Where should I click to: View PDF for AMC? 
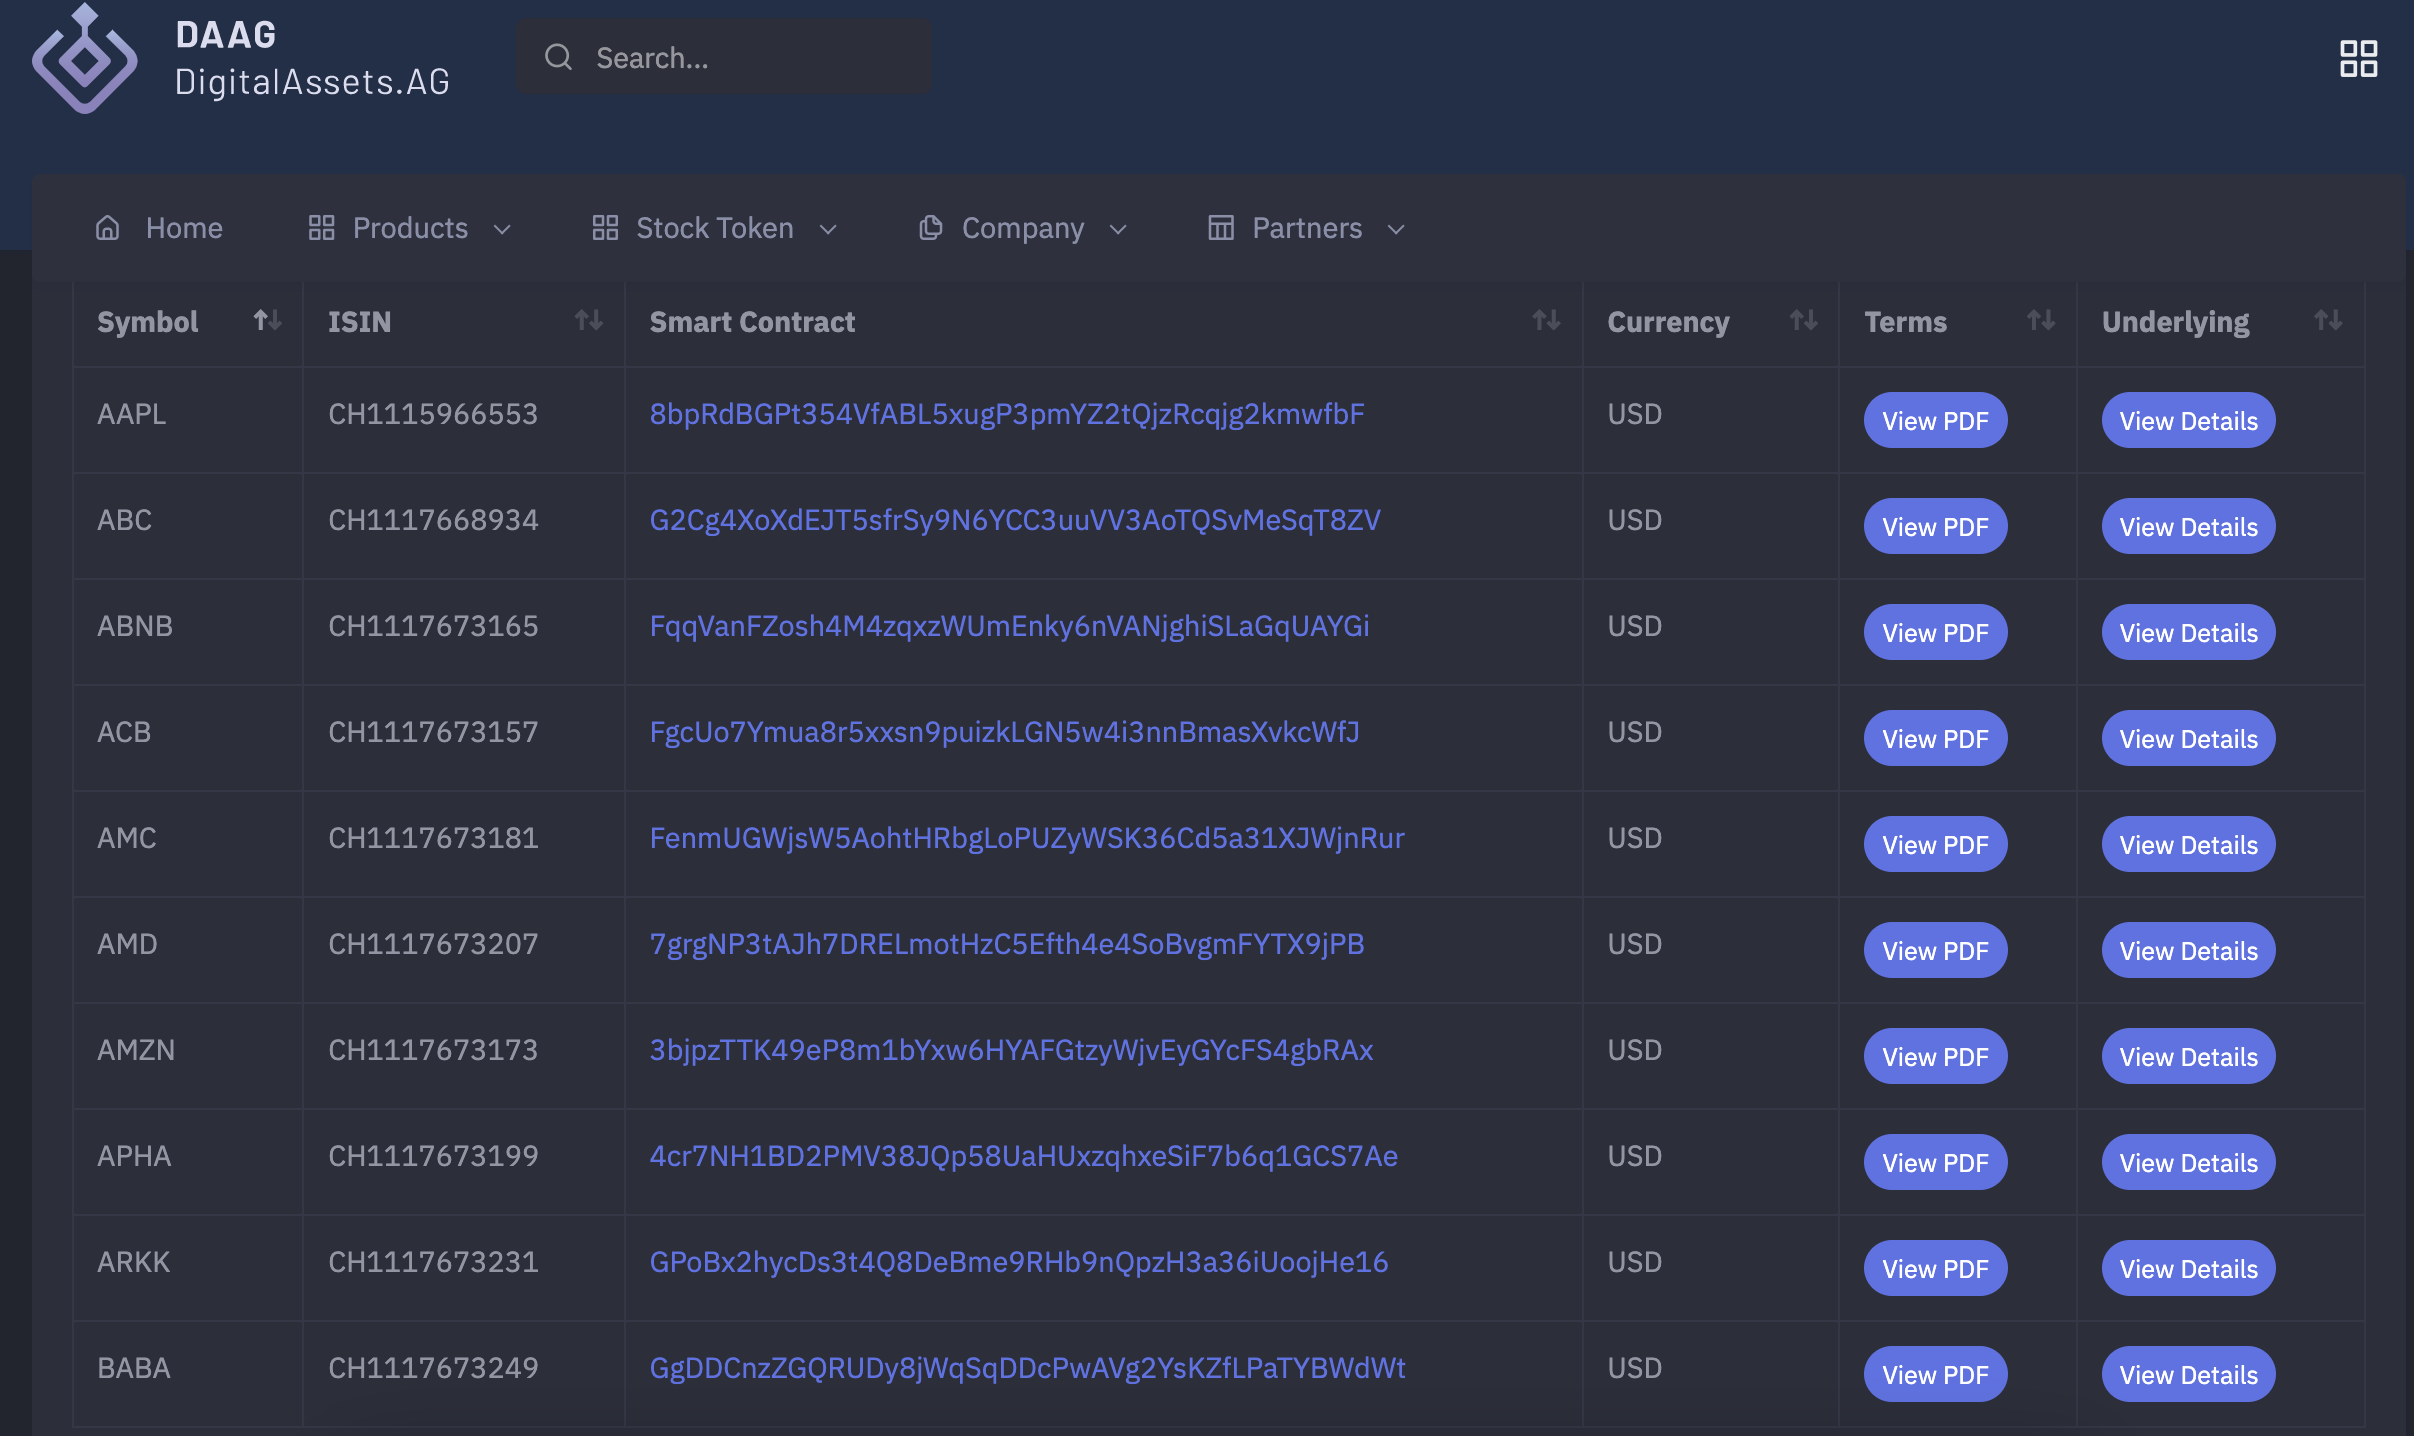click(1935, 844)
